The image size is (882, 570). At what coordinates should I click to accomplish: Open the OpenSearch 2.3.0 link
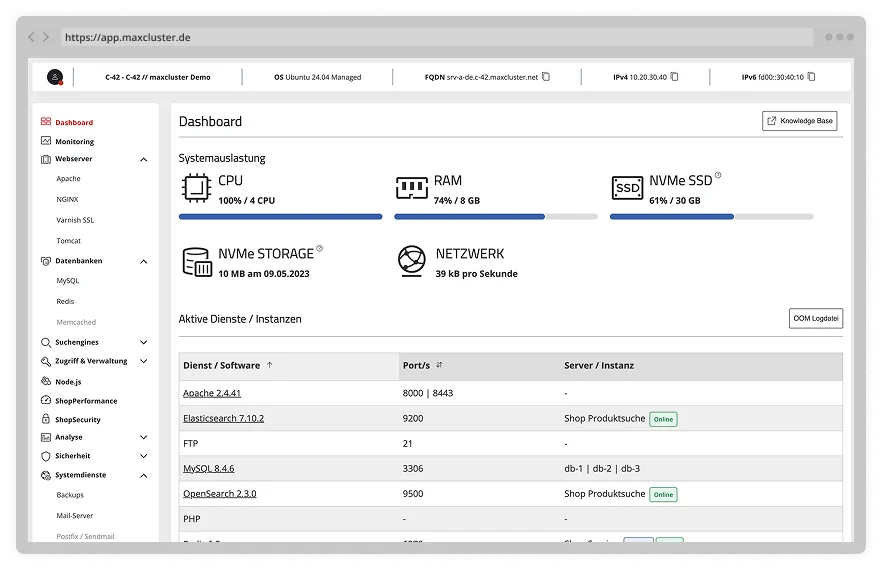(219, 493)
